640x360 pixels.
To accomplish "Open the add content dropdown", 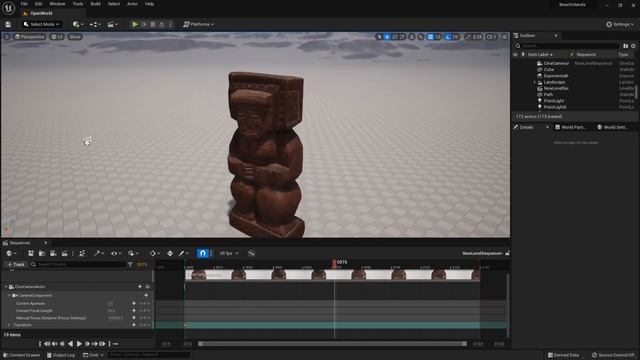I will tap(78, 24).
